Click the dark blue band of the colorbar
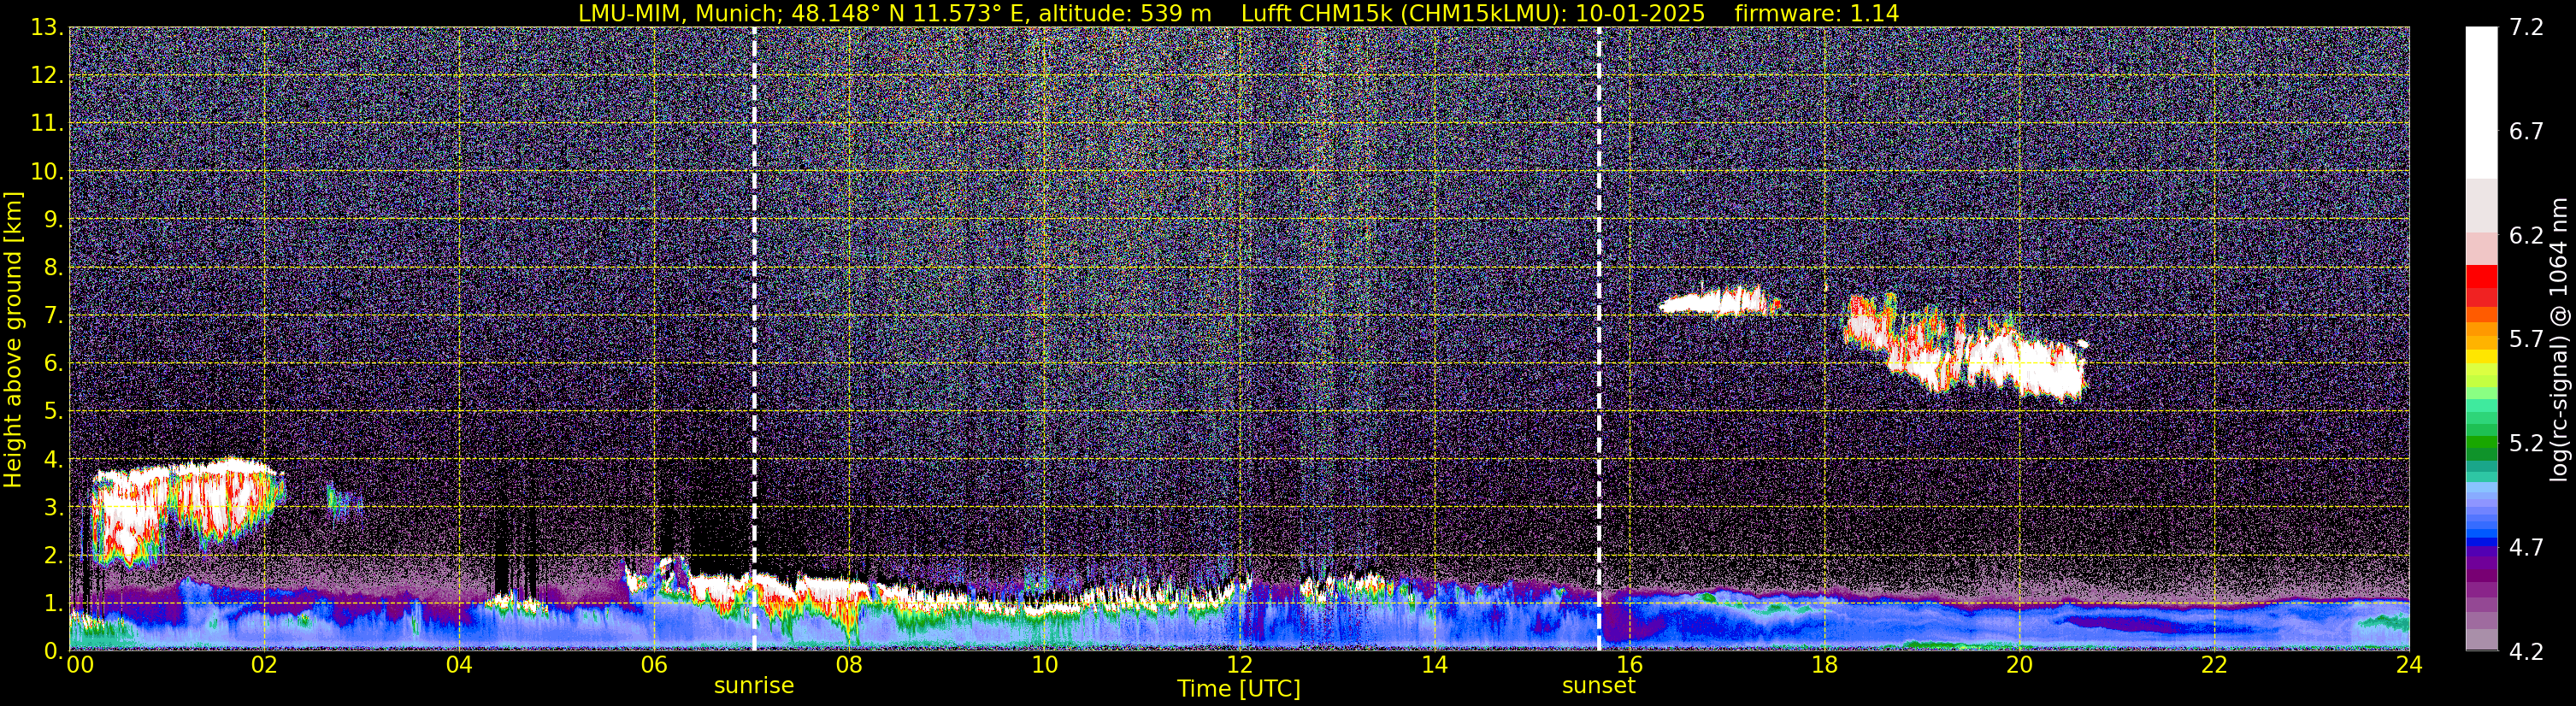This screenshot has width=2576, height=706. click(x=2481, y=543)
